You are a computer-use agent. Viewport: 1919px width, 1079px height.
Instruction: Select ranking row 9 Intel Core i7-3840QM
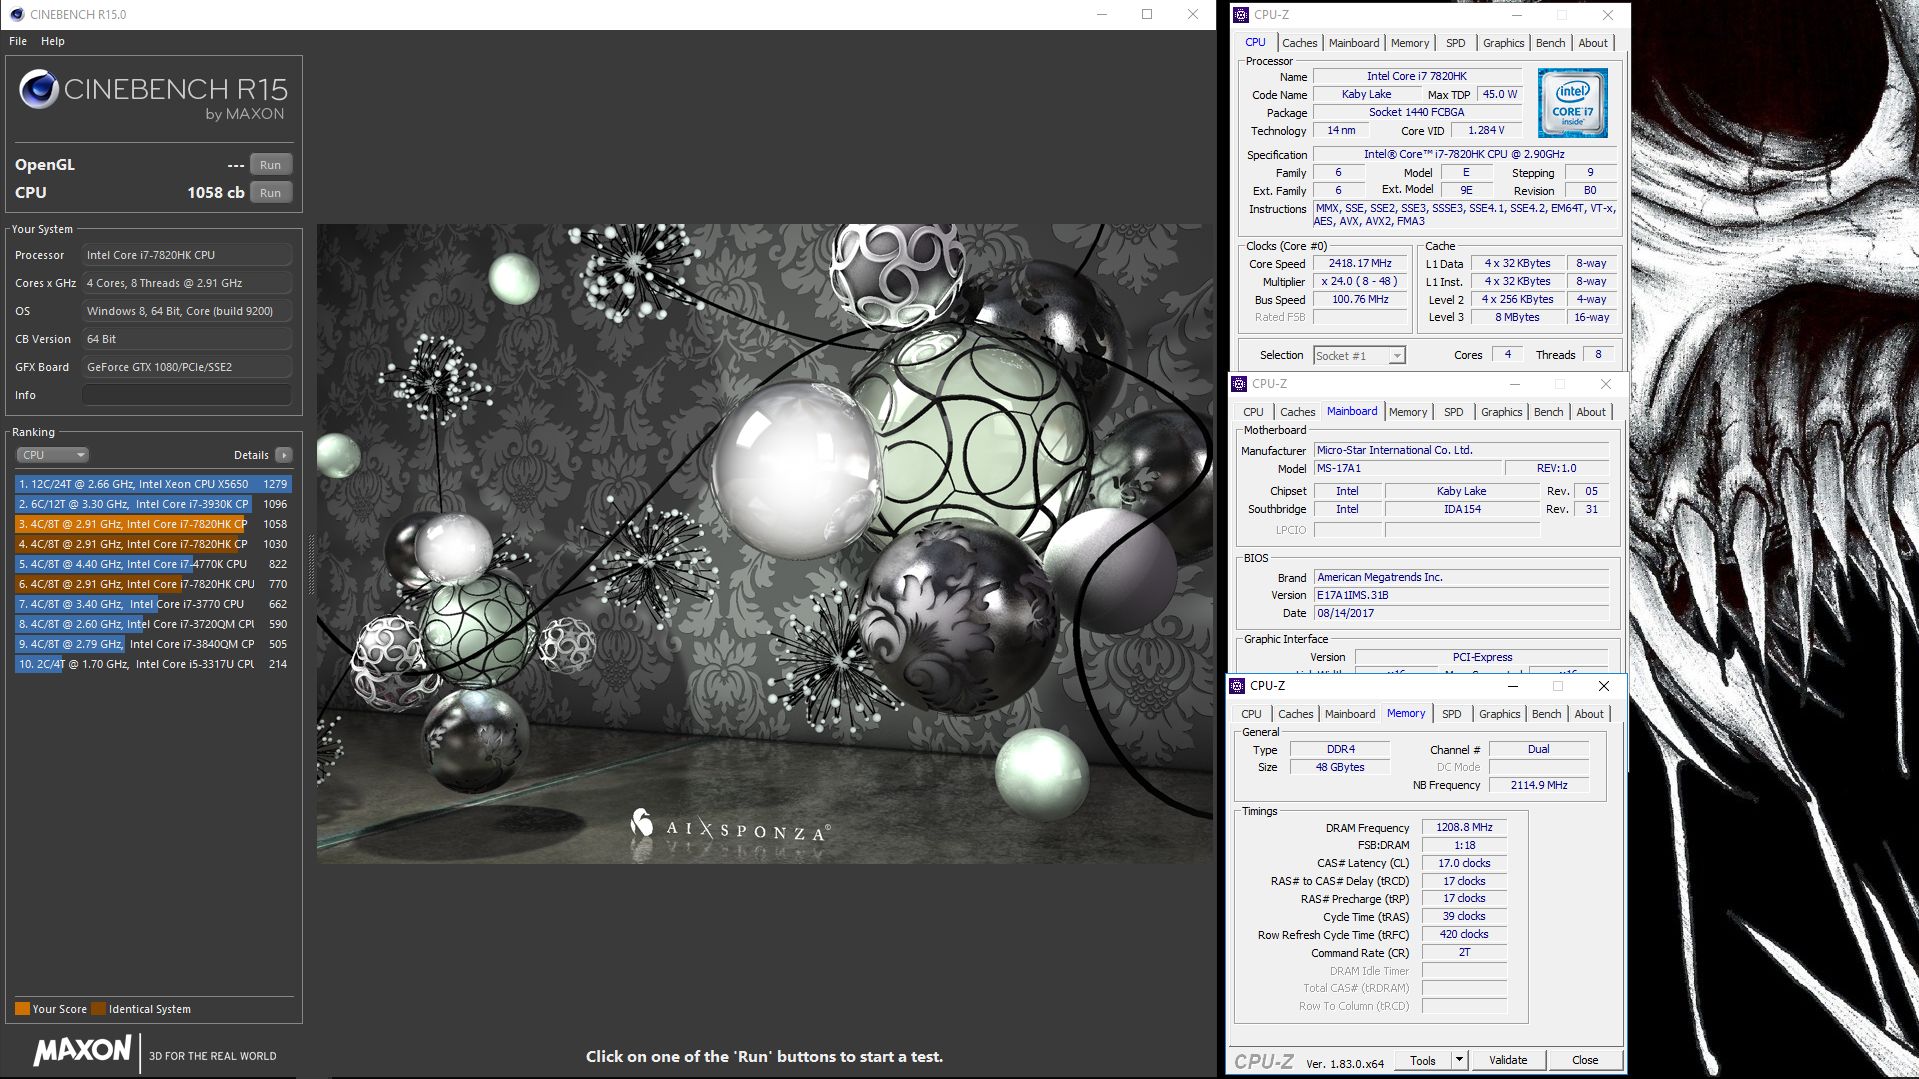click(x=153, y=644)
